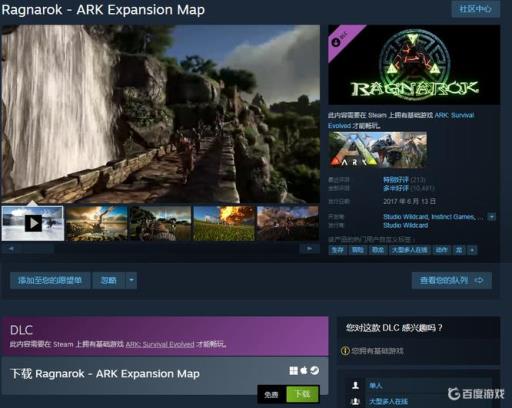Open the all reviews 多半好评 link
Screen dimensions: 512x408
(396, 189)
